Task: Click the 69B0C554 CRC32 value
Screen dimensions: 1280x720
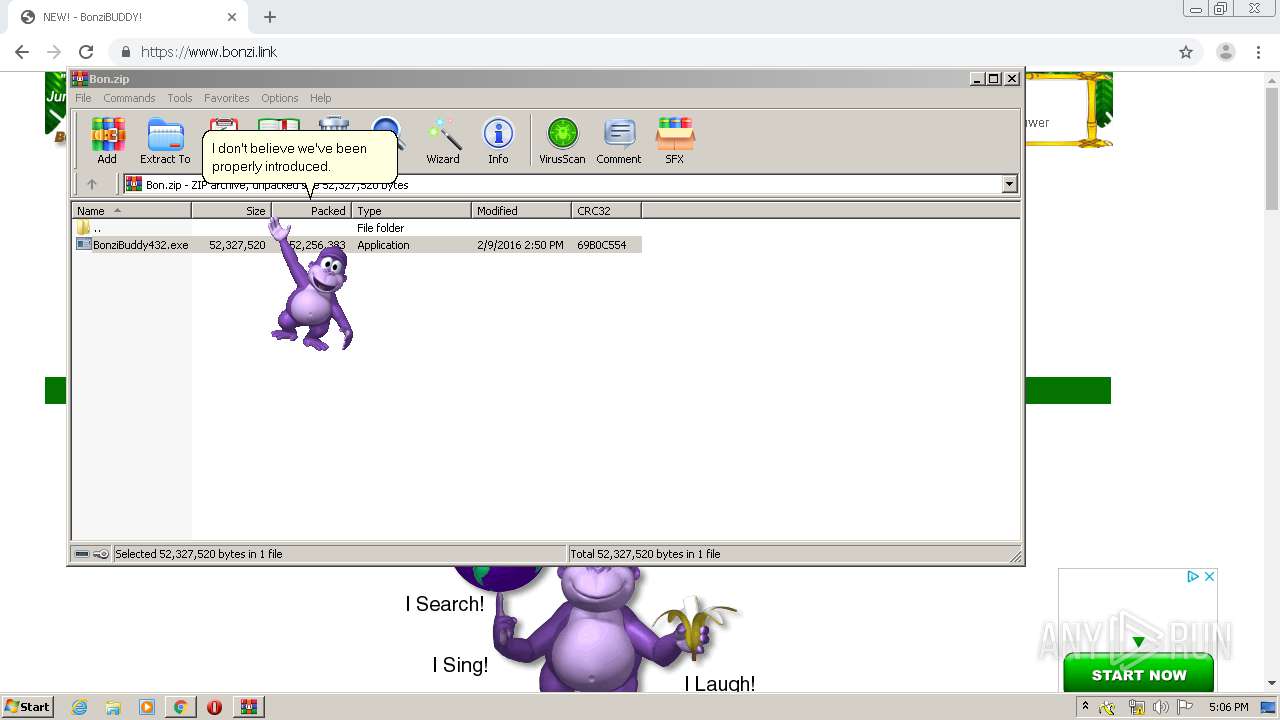Action: pyautogui.click(x=601, y=245)
